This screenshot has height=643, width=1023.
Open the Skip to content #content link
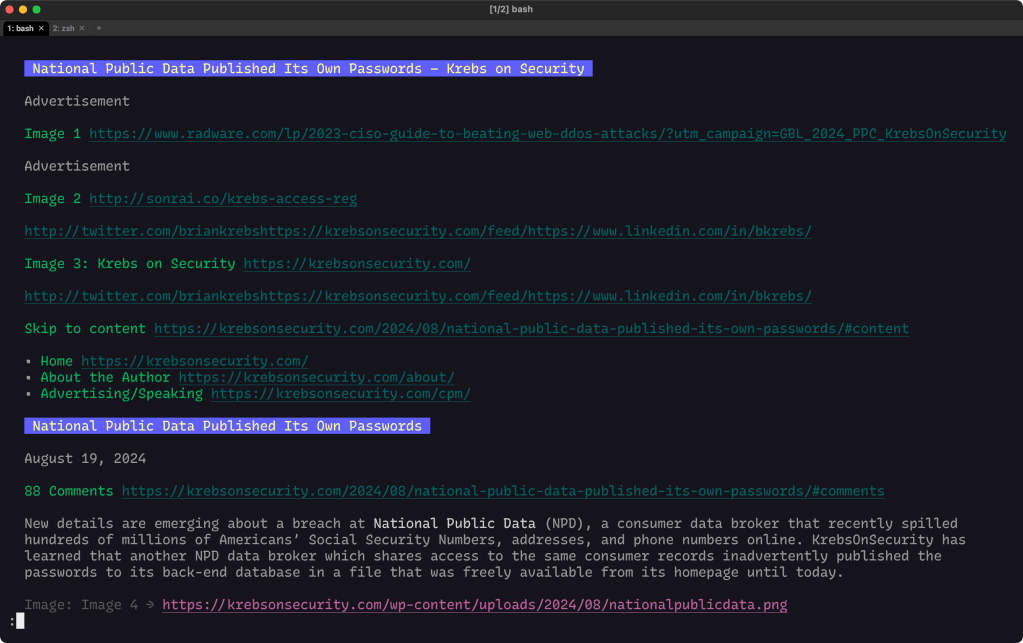(531, 329)
